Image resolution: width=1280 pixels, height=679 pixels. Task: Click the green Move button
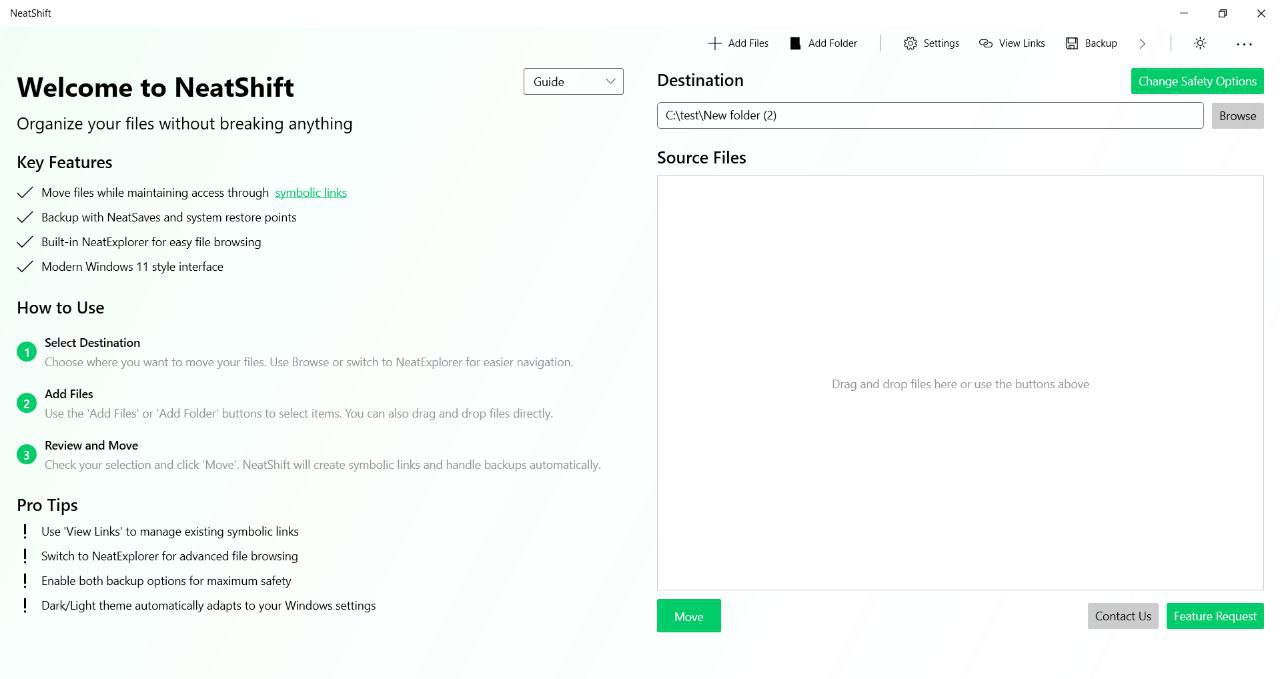[x=688, y=616]
